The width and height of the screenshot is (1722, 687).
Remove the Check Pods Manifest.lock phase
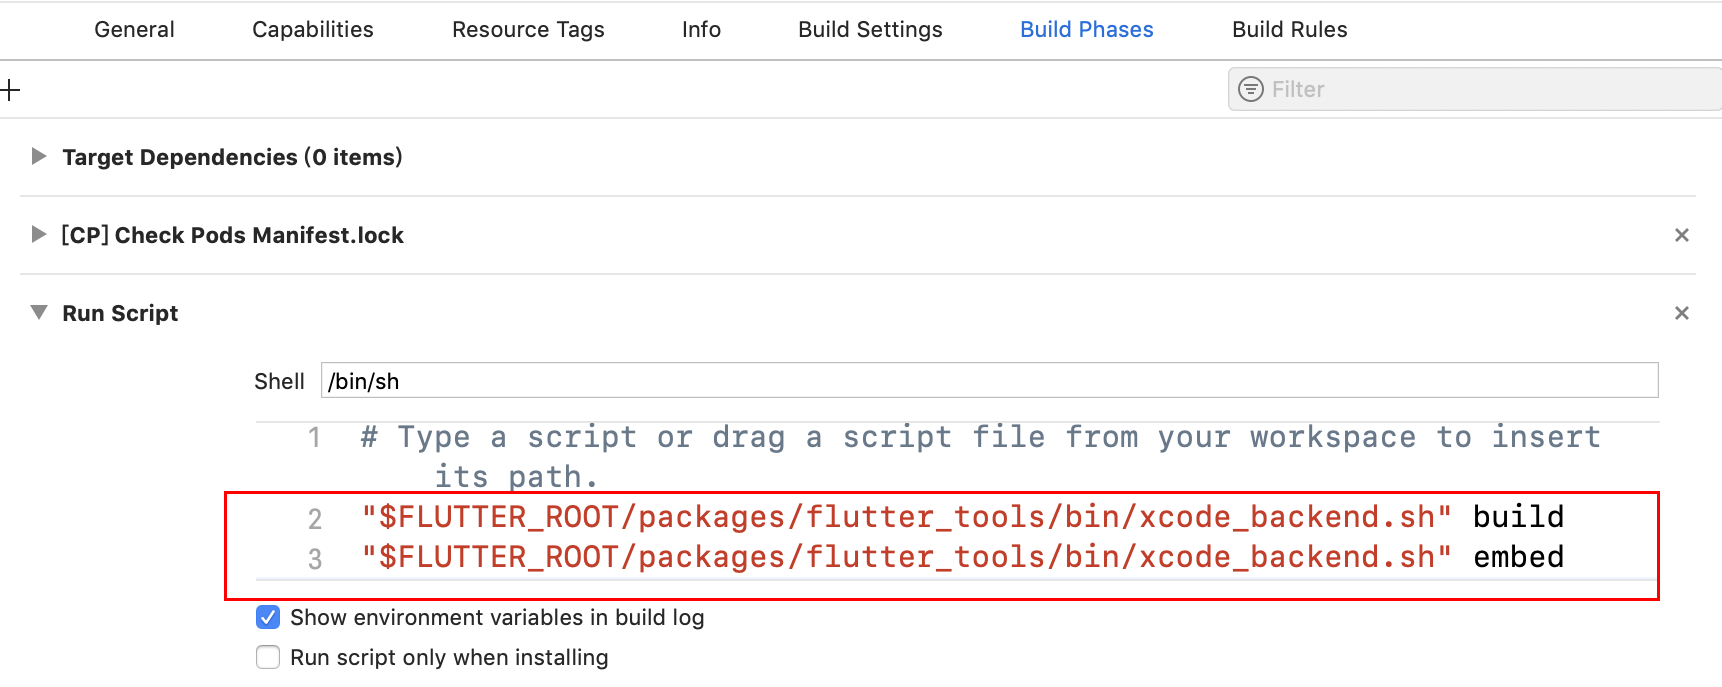[1681, 235]
